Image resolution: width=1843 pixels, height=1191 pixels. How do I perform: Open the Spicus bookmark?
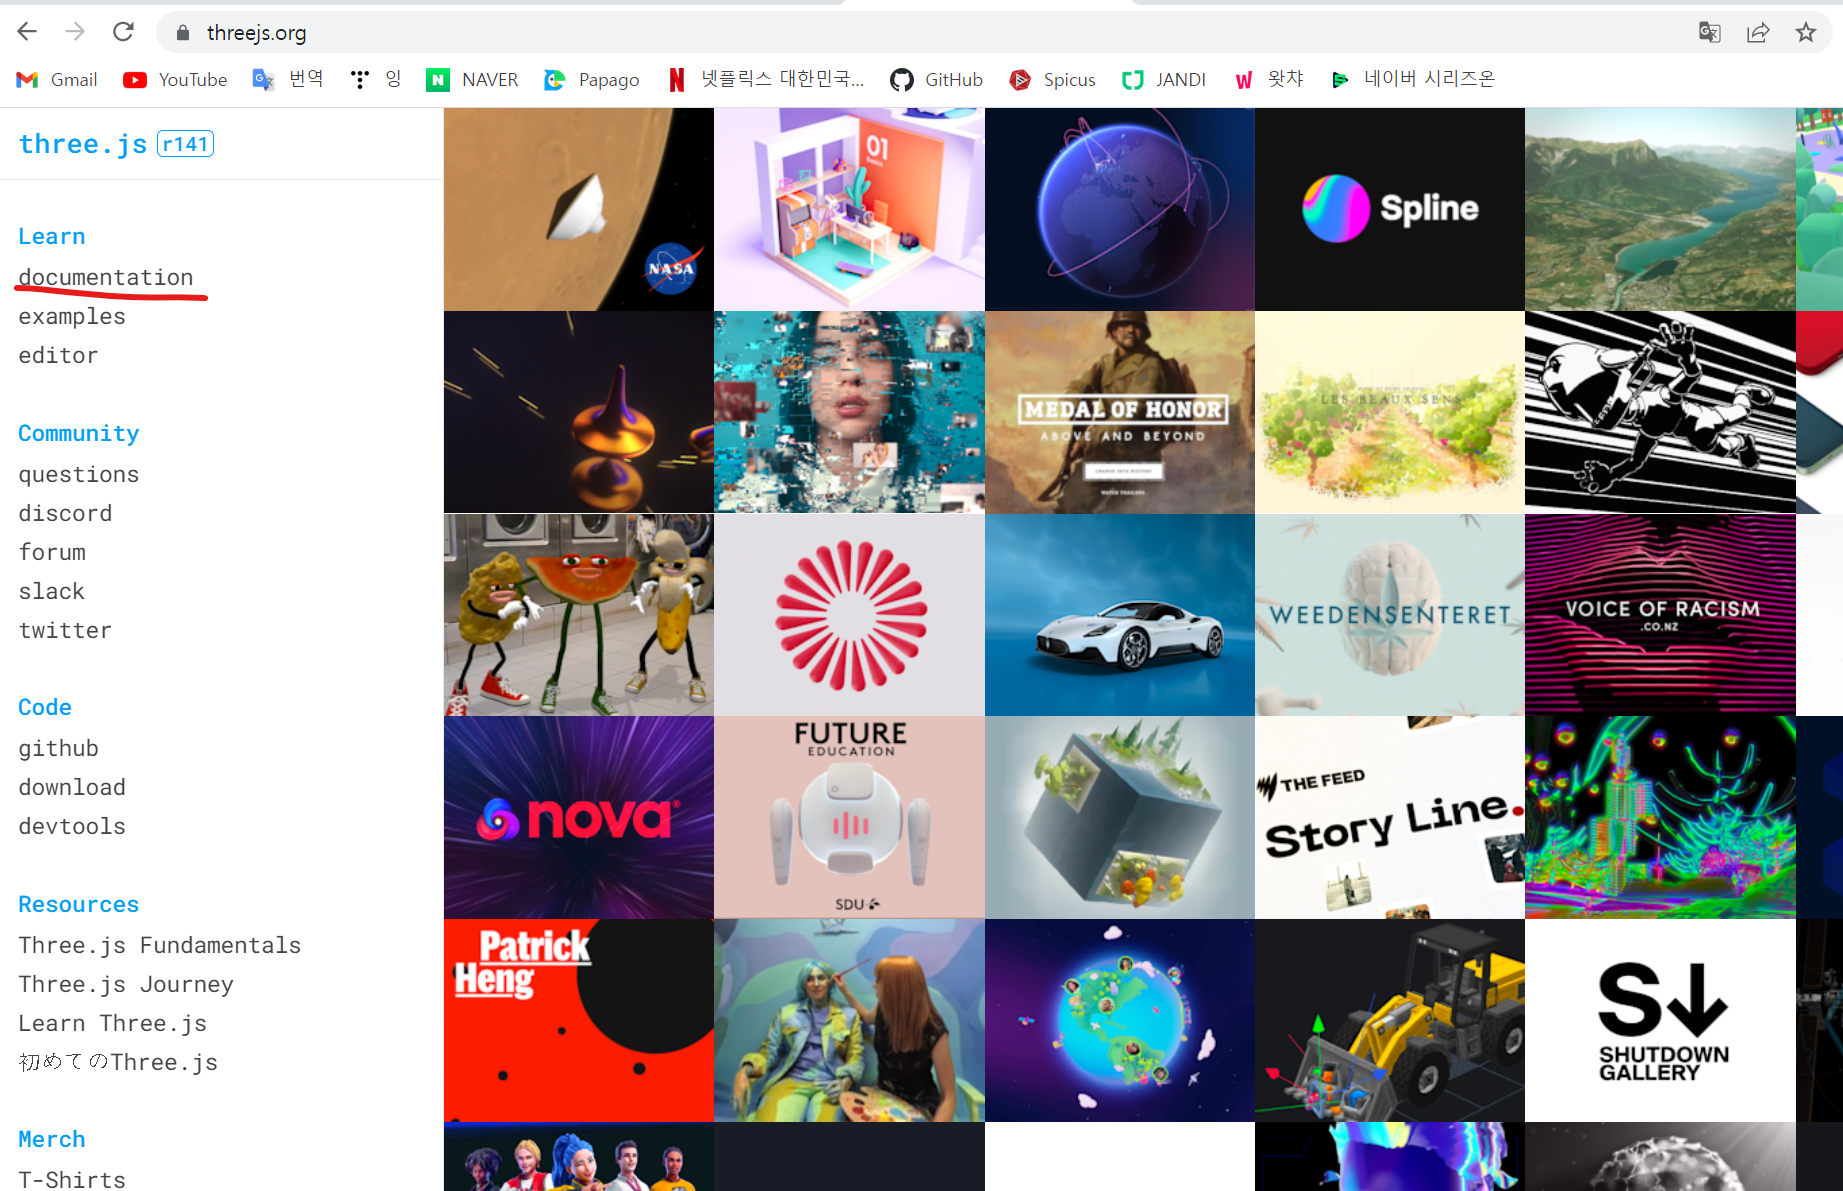point(1052,80)
